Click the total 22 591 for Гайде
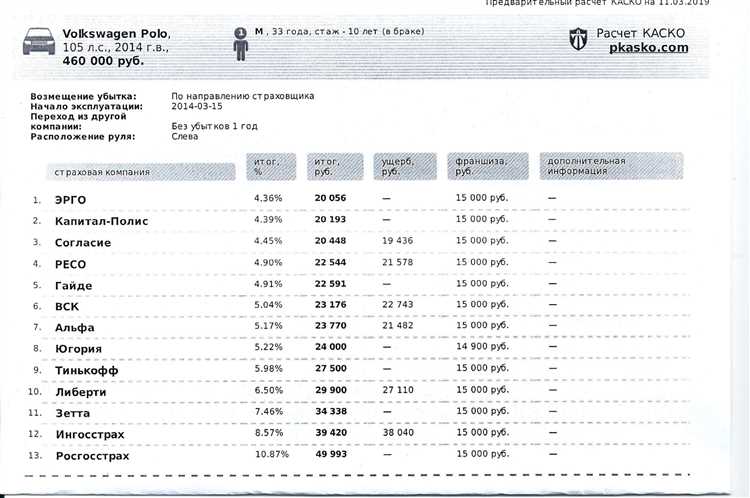 click(x=331, y=284)
